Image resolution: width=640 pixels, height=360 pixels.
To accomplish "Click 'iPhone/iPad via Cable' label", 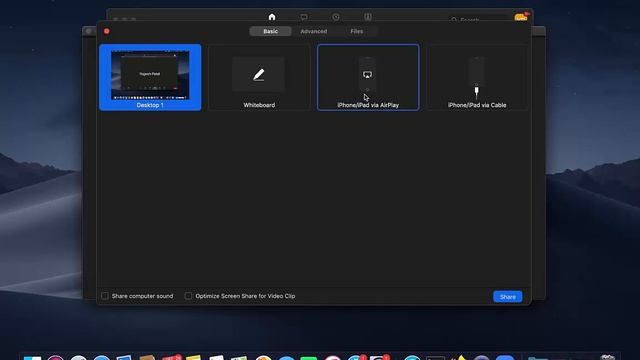I will tap(477, 105).
